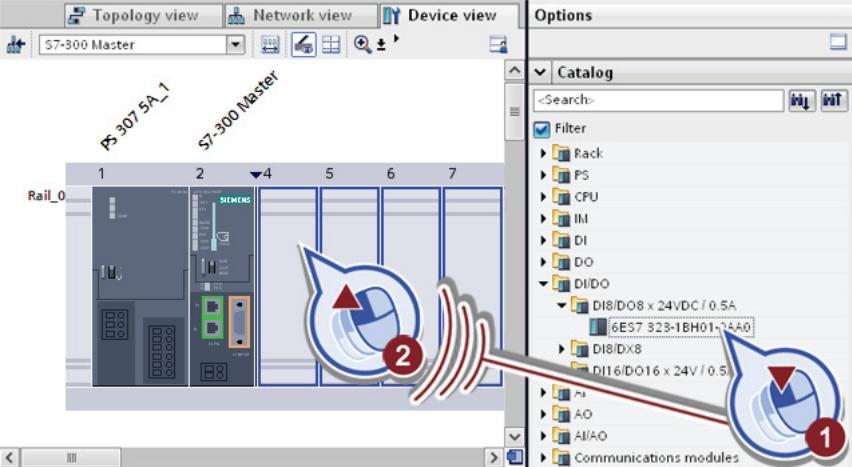Open the S7-300 Master device dropdown
This screenshot has height=467, width=852.
click(235, 45)
